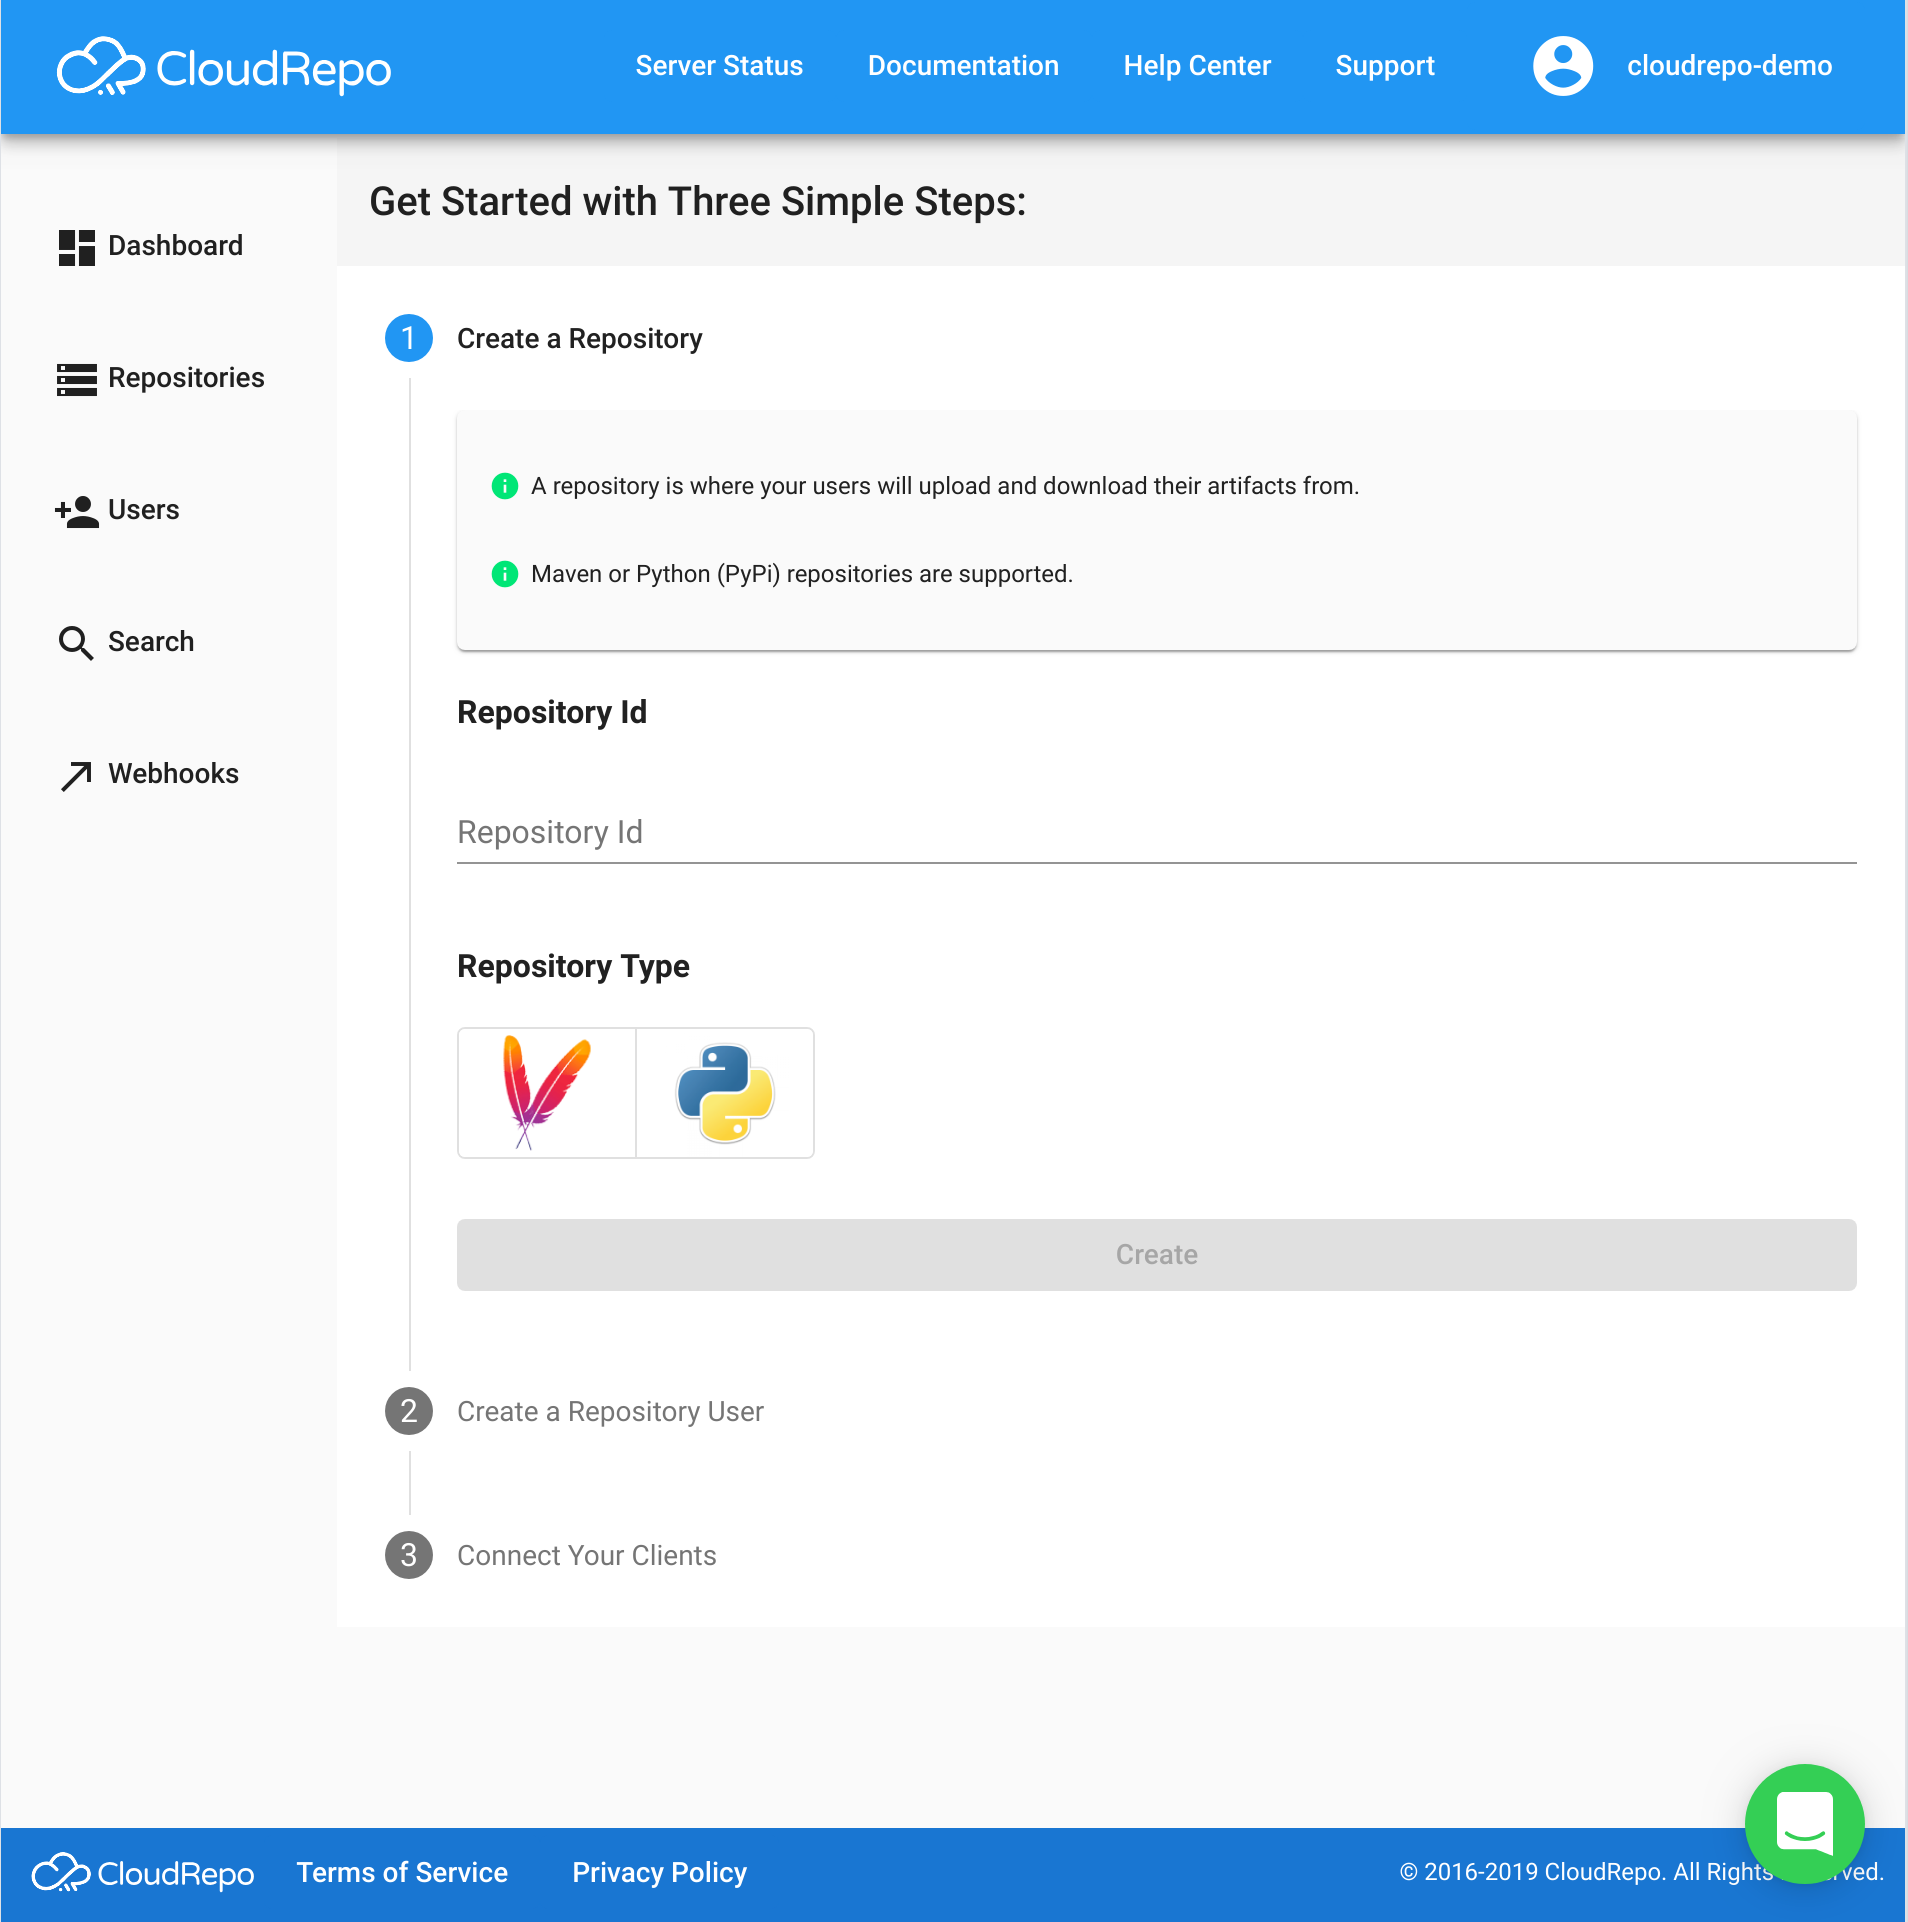The height and width of the screenshot is (1922, 1908).
Task: Open the user account avatar icon
Action: pyautogui.click(x=1562, y=66)
